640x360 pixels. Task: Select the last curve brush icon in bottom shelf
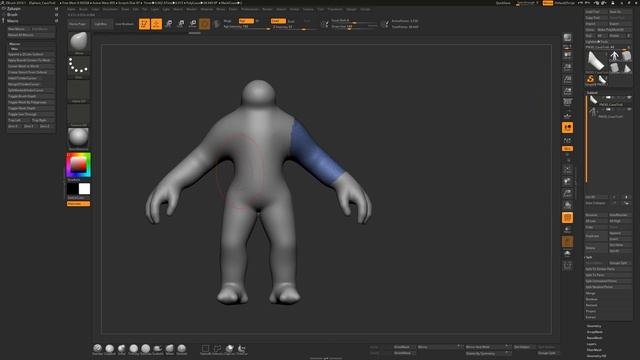(242, 349)
